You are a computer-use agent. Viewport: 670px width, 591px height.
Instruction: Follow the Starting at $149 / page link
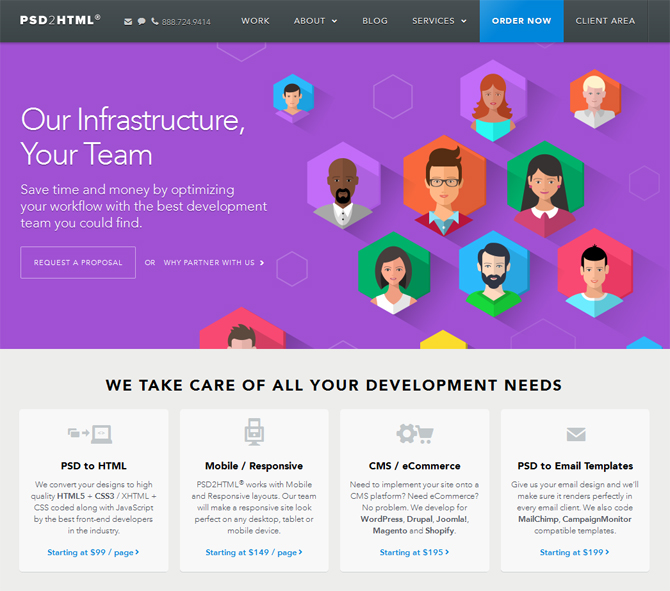click(x=254, y=552)
